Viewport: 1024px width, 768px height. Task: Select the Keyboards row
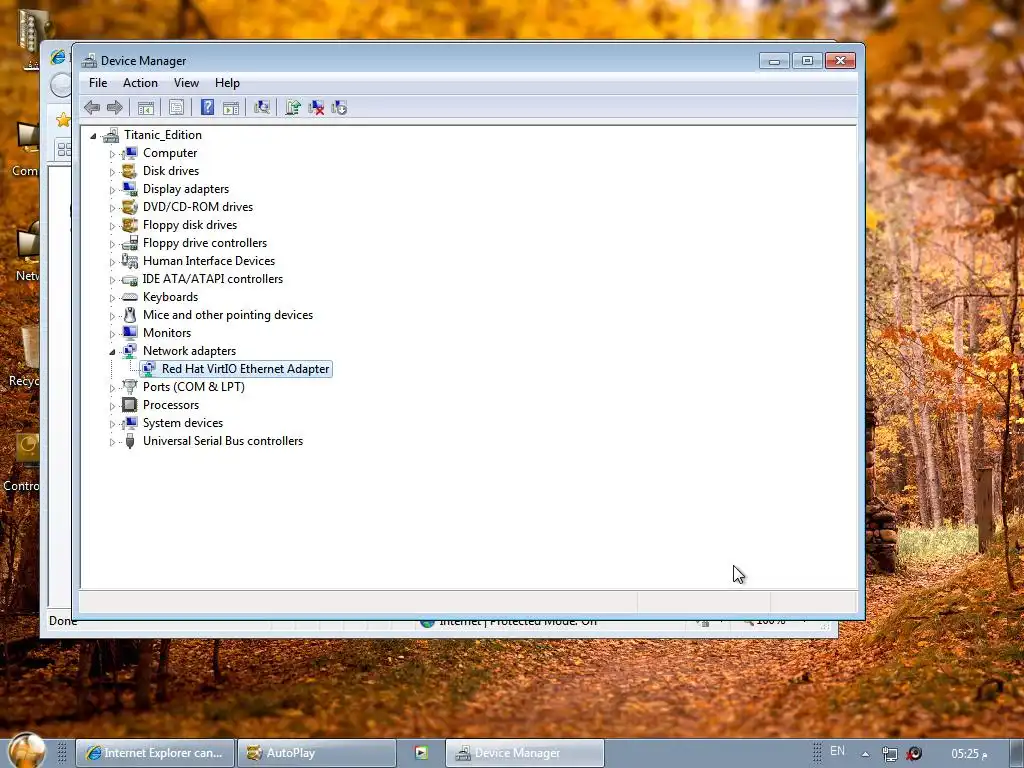click(170, 297)
